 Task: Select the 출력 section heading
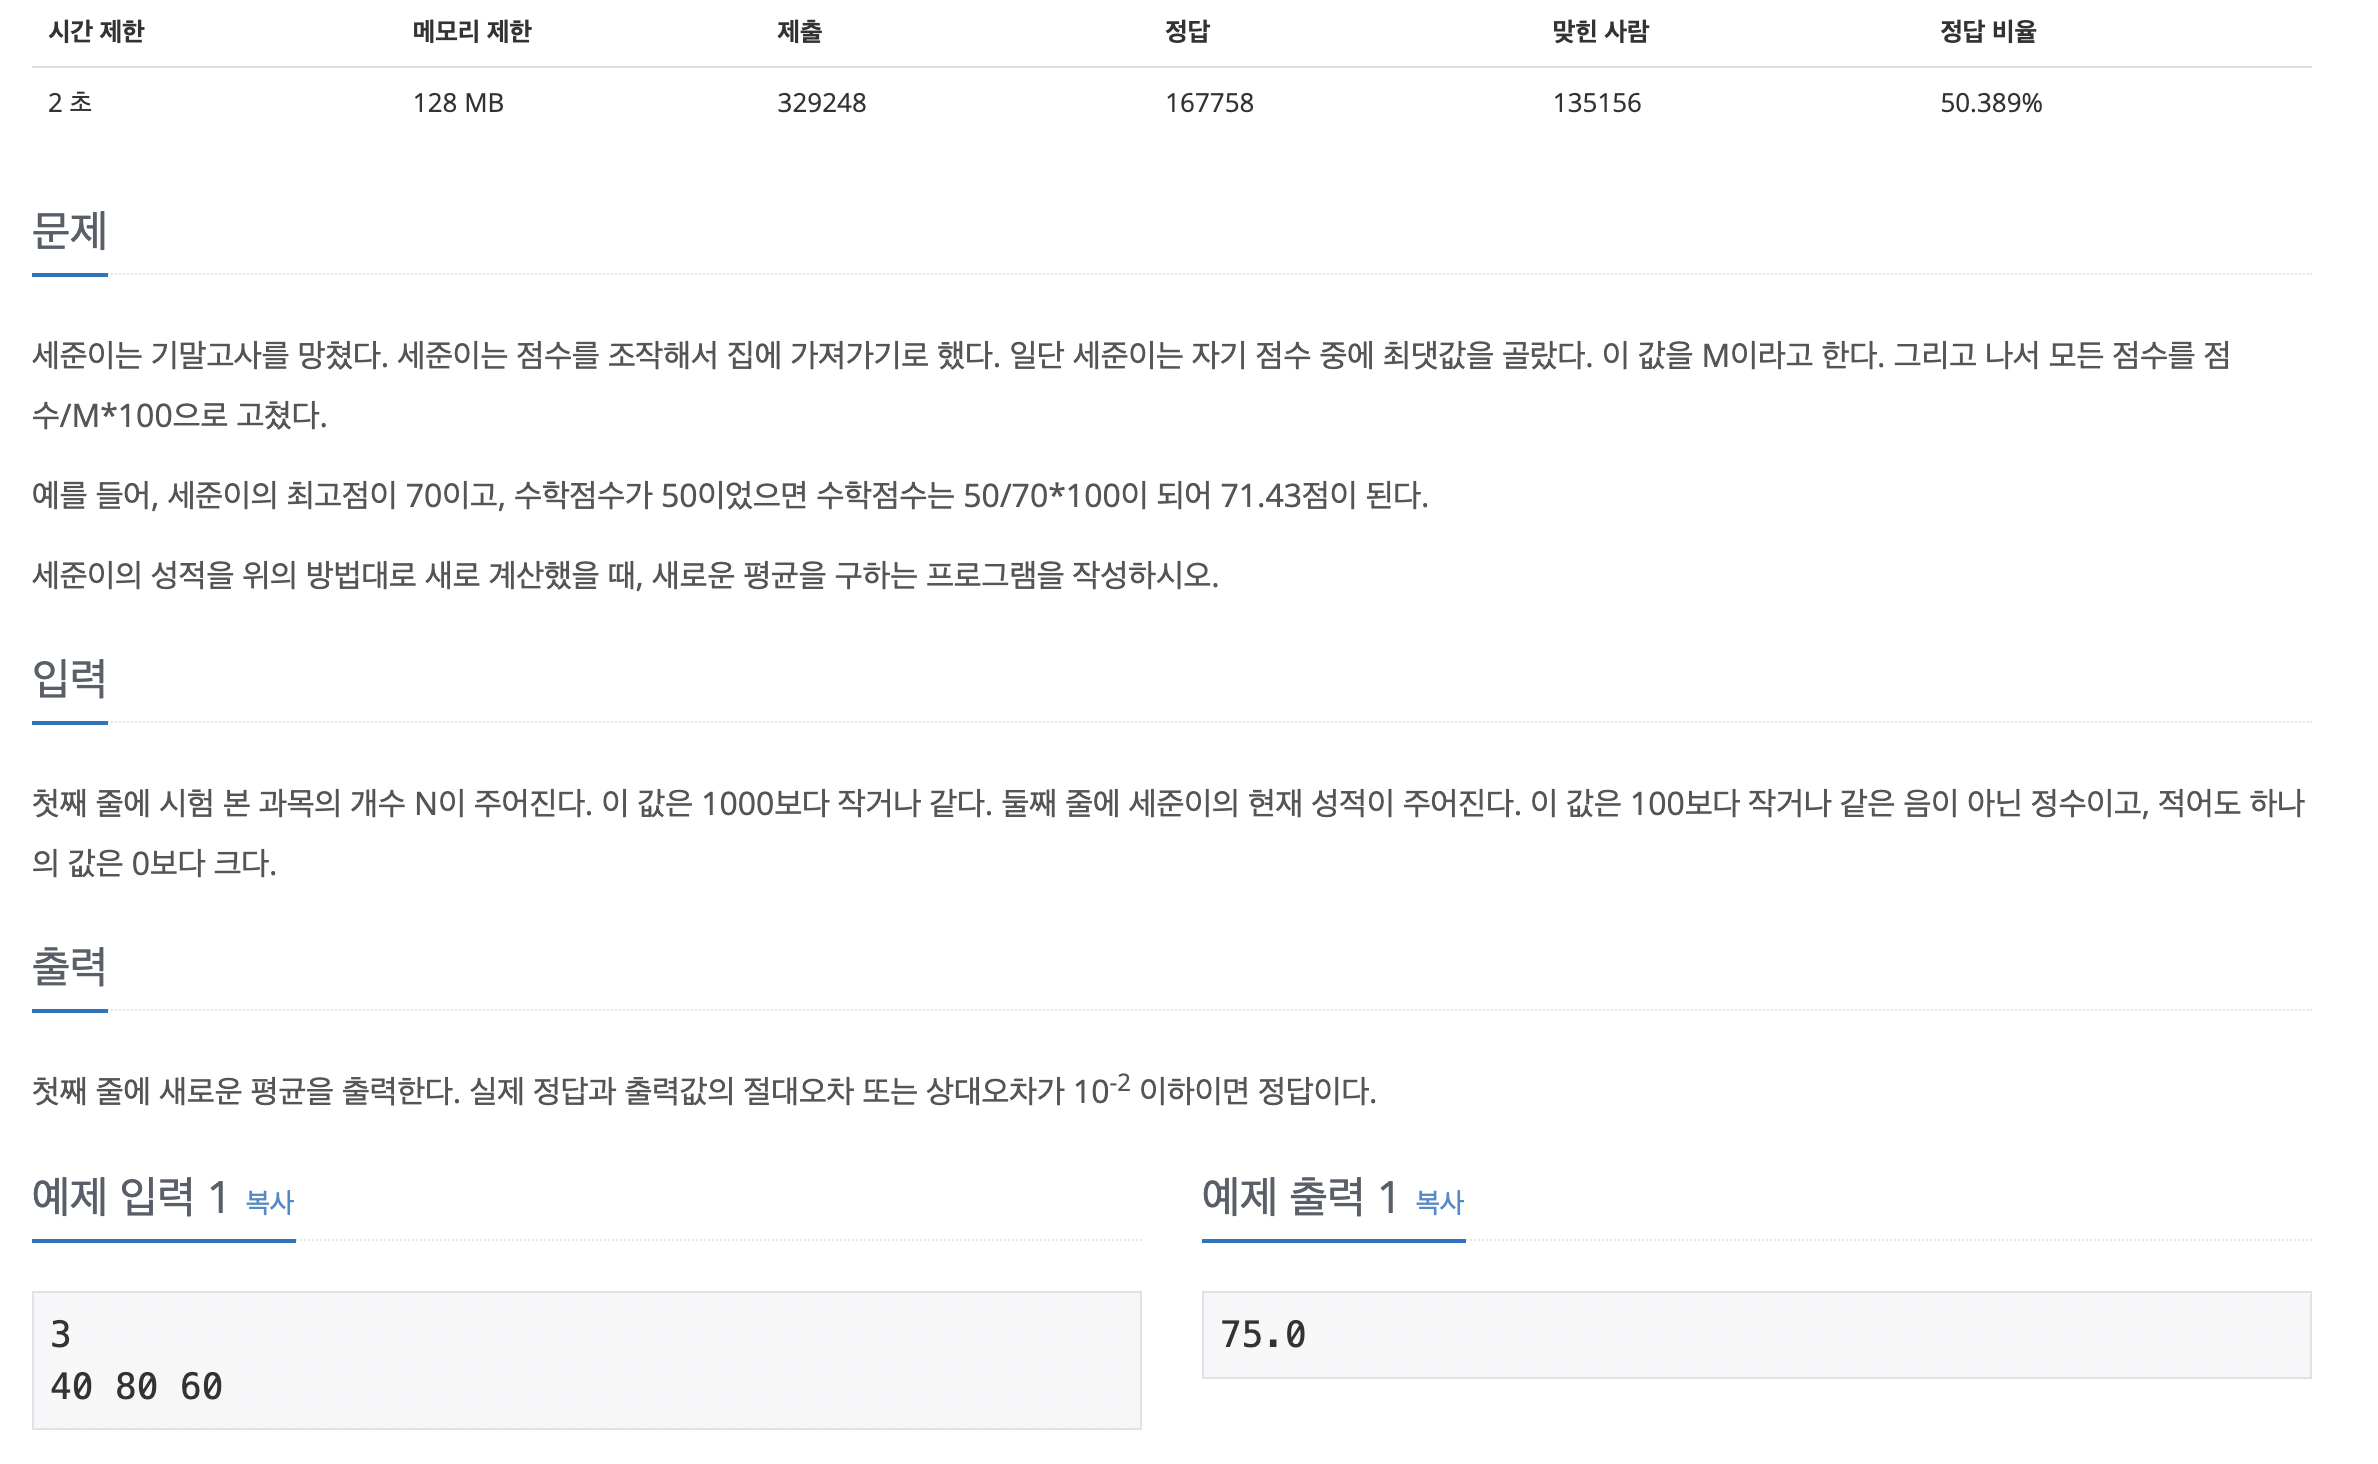click(x=69, y=967)
